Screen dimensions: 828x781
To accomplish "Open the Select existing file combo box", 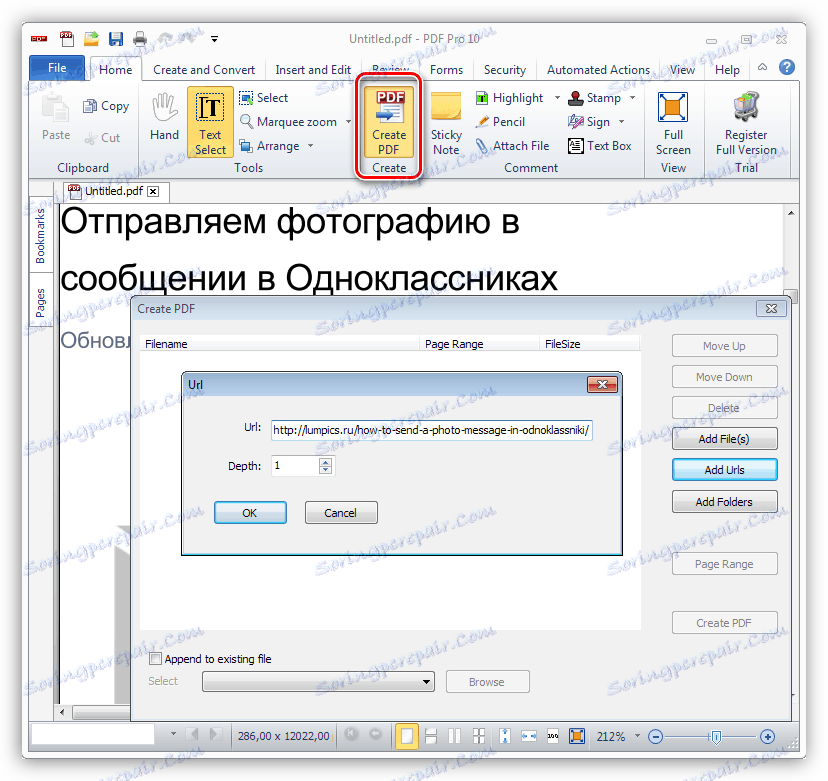I will [x=318, y=682].
